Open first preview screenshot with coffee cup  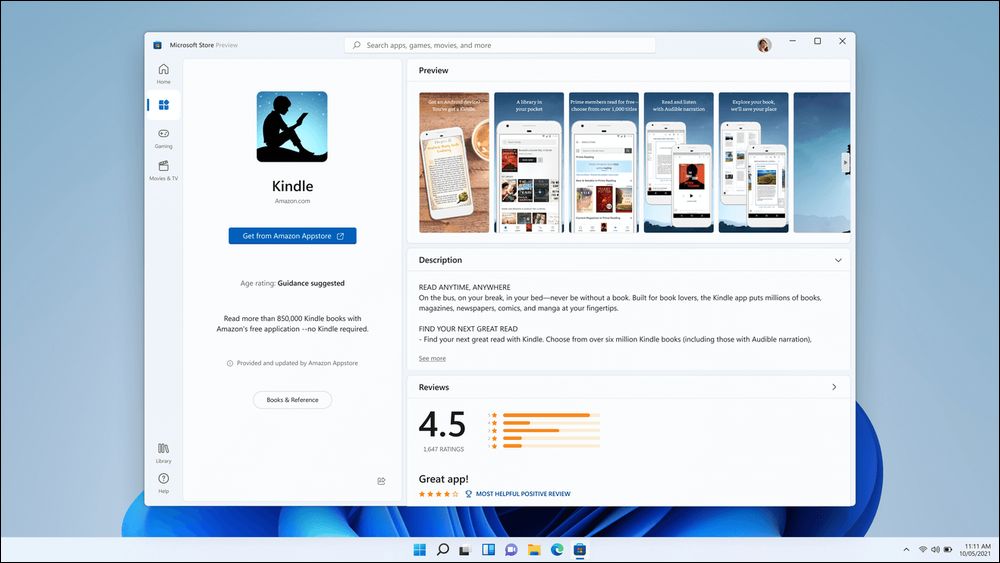point(454,163)
